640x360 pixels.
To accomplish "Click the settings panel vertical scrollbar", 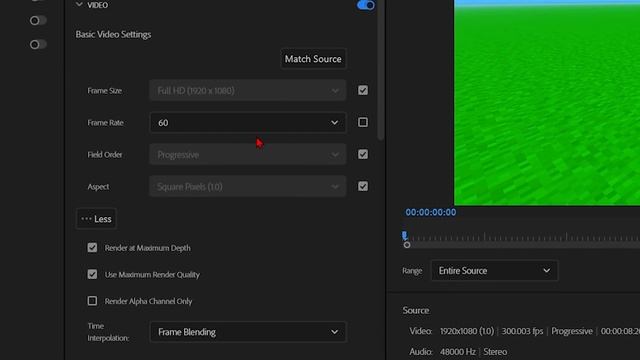I will coord(380,69).
